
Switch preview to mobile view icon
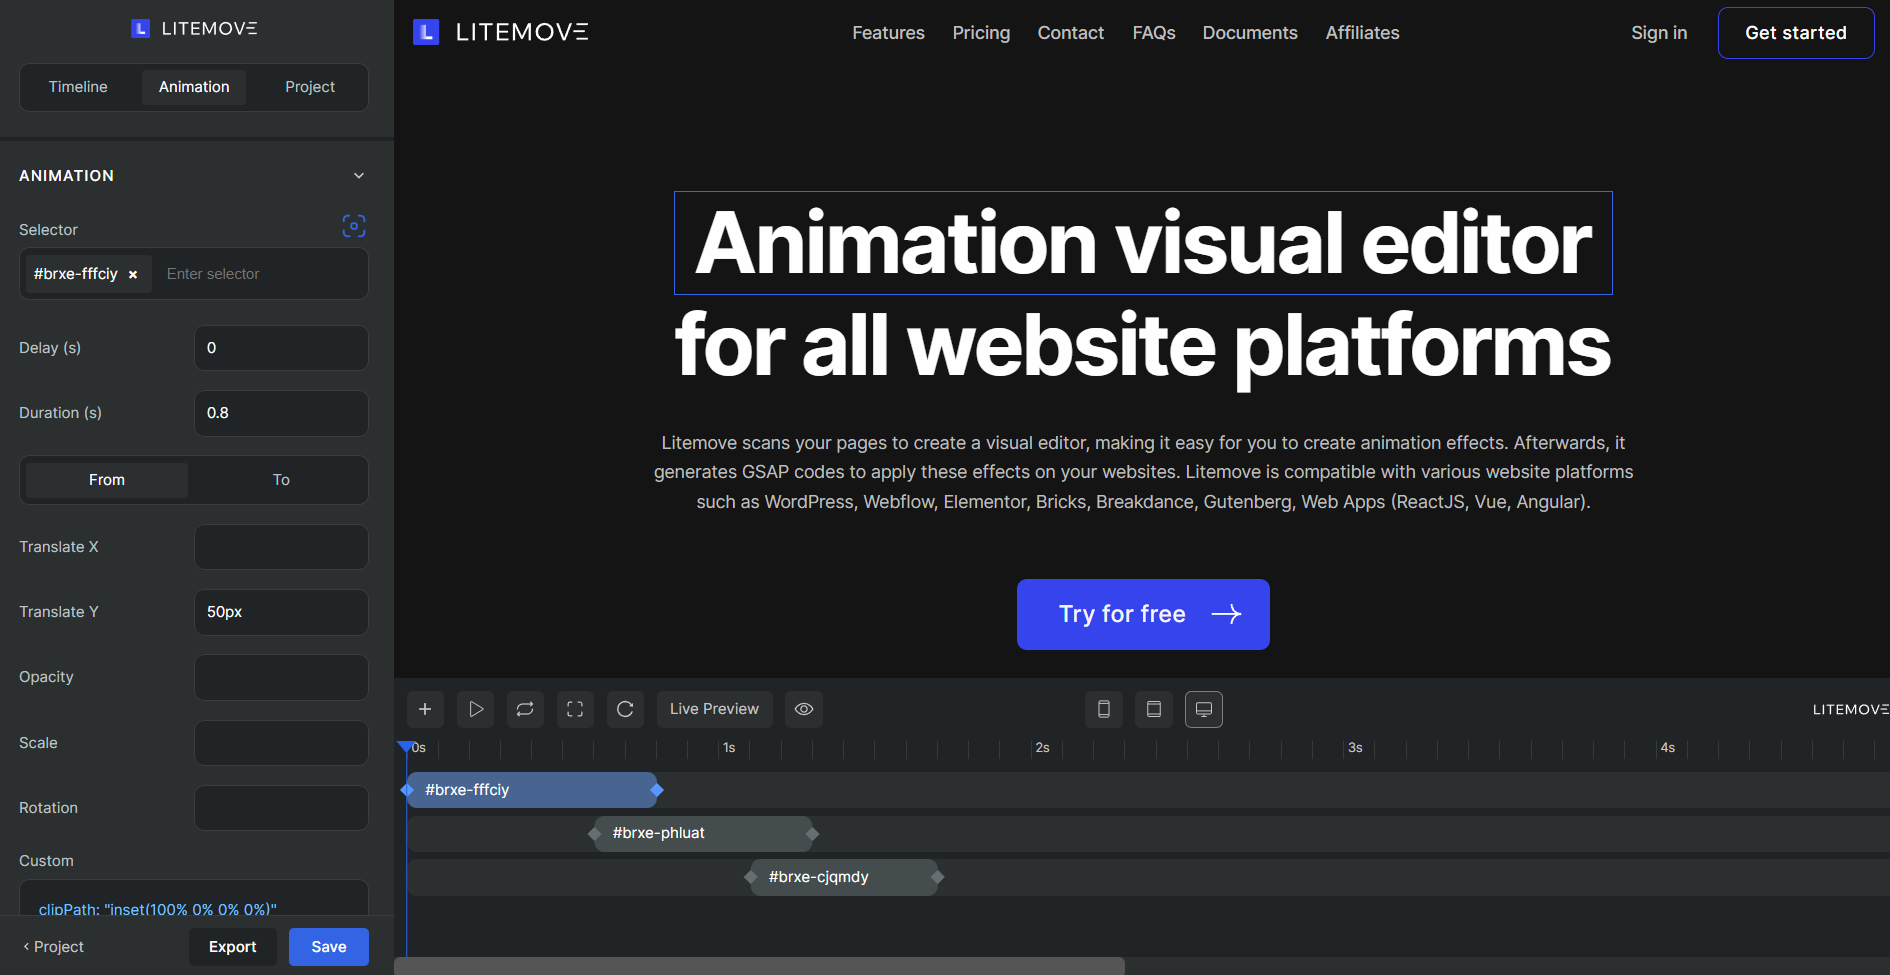point(1103,709)
